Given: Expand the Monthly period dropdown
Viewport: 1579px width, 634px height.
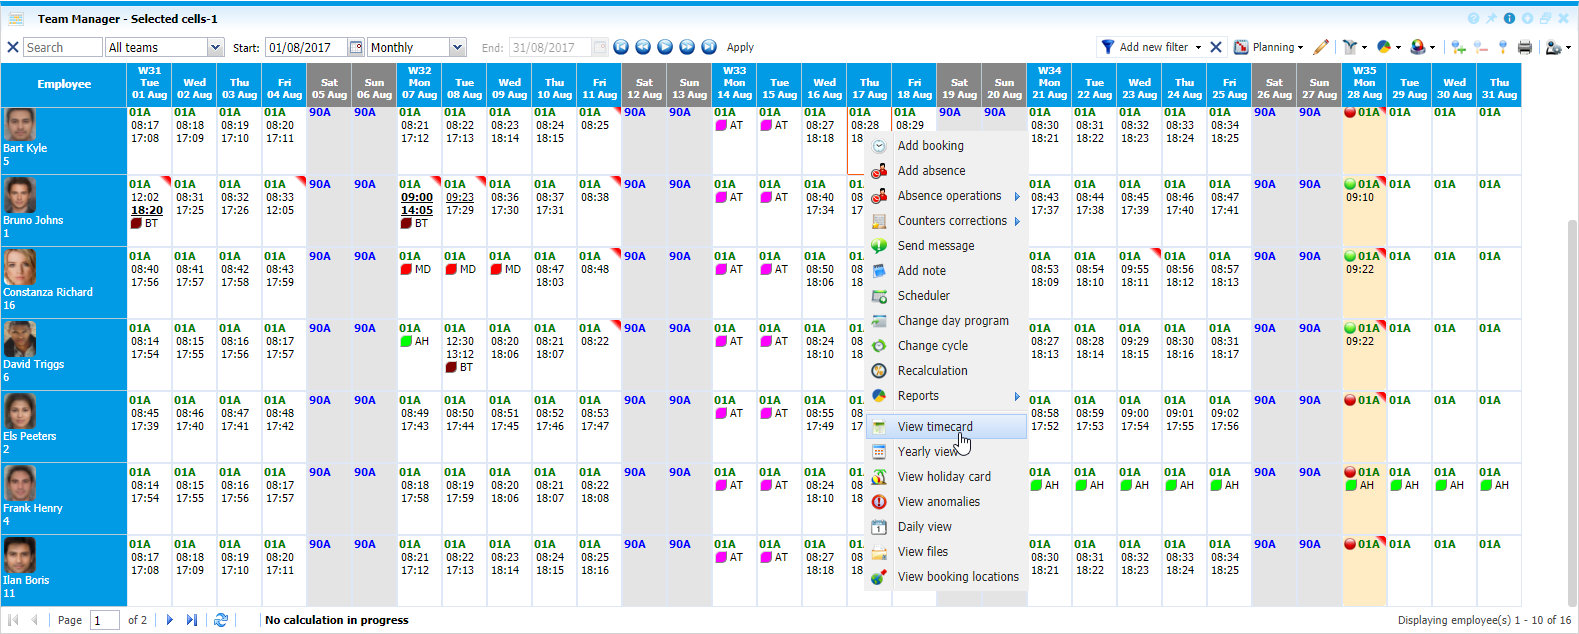Looking at the screenshot, I should click(457, 47).
